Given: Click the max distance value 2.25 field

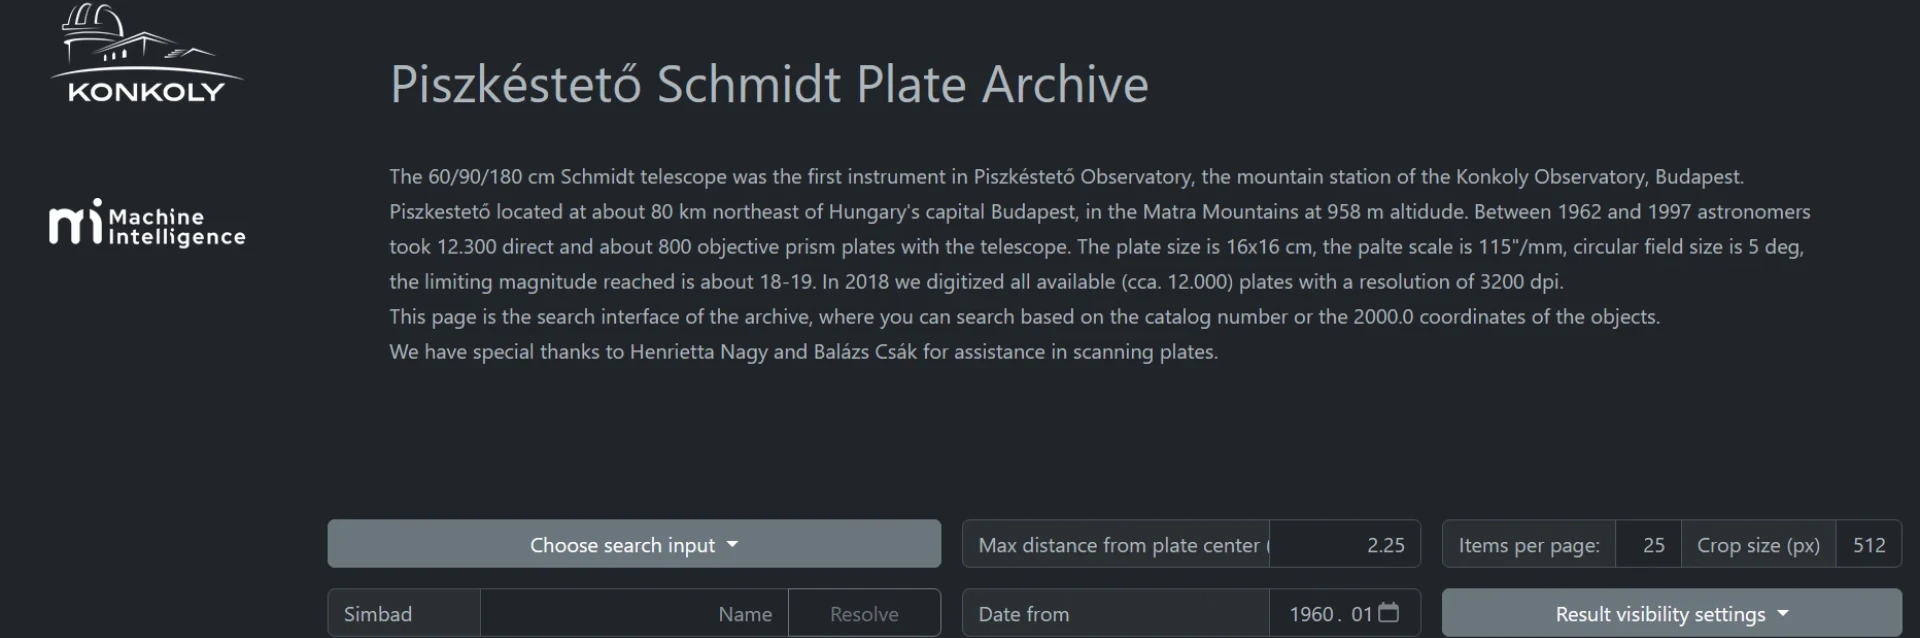Looking at the screenshot, I should click(x=1344, y=545).
